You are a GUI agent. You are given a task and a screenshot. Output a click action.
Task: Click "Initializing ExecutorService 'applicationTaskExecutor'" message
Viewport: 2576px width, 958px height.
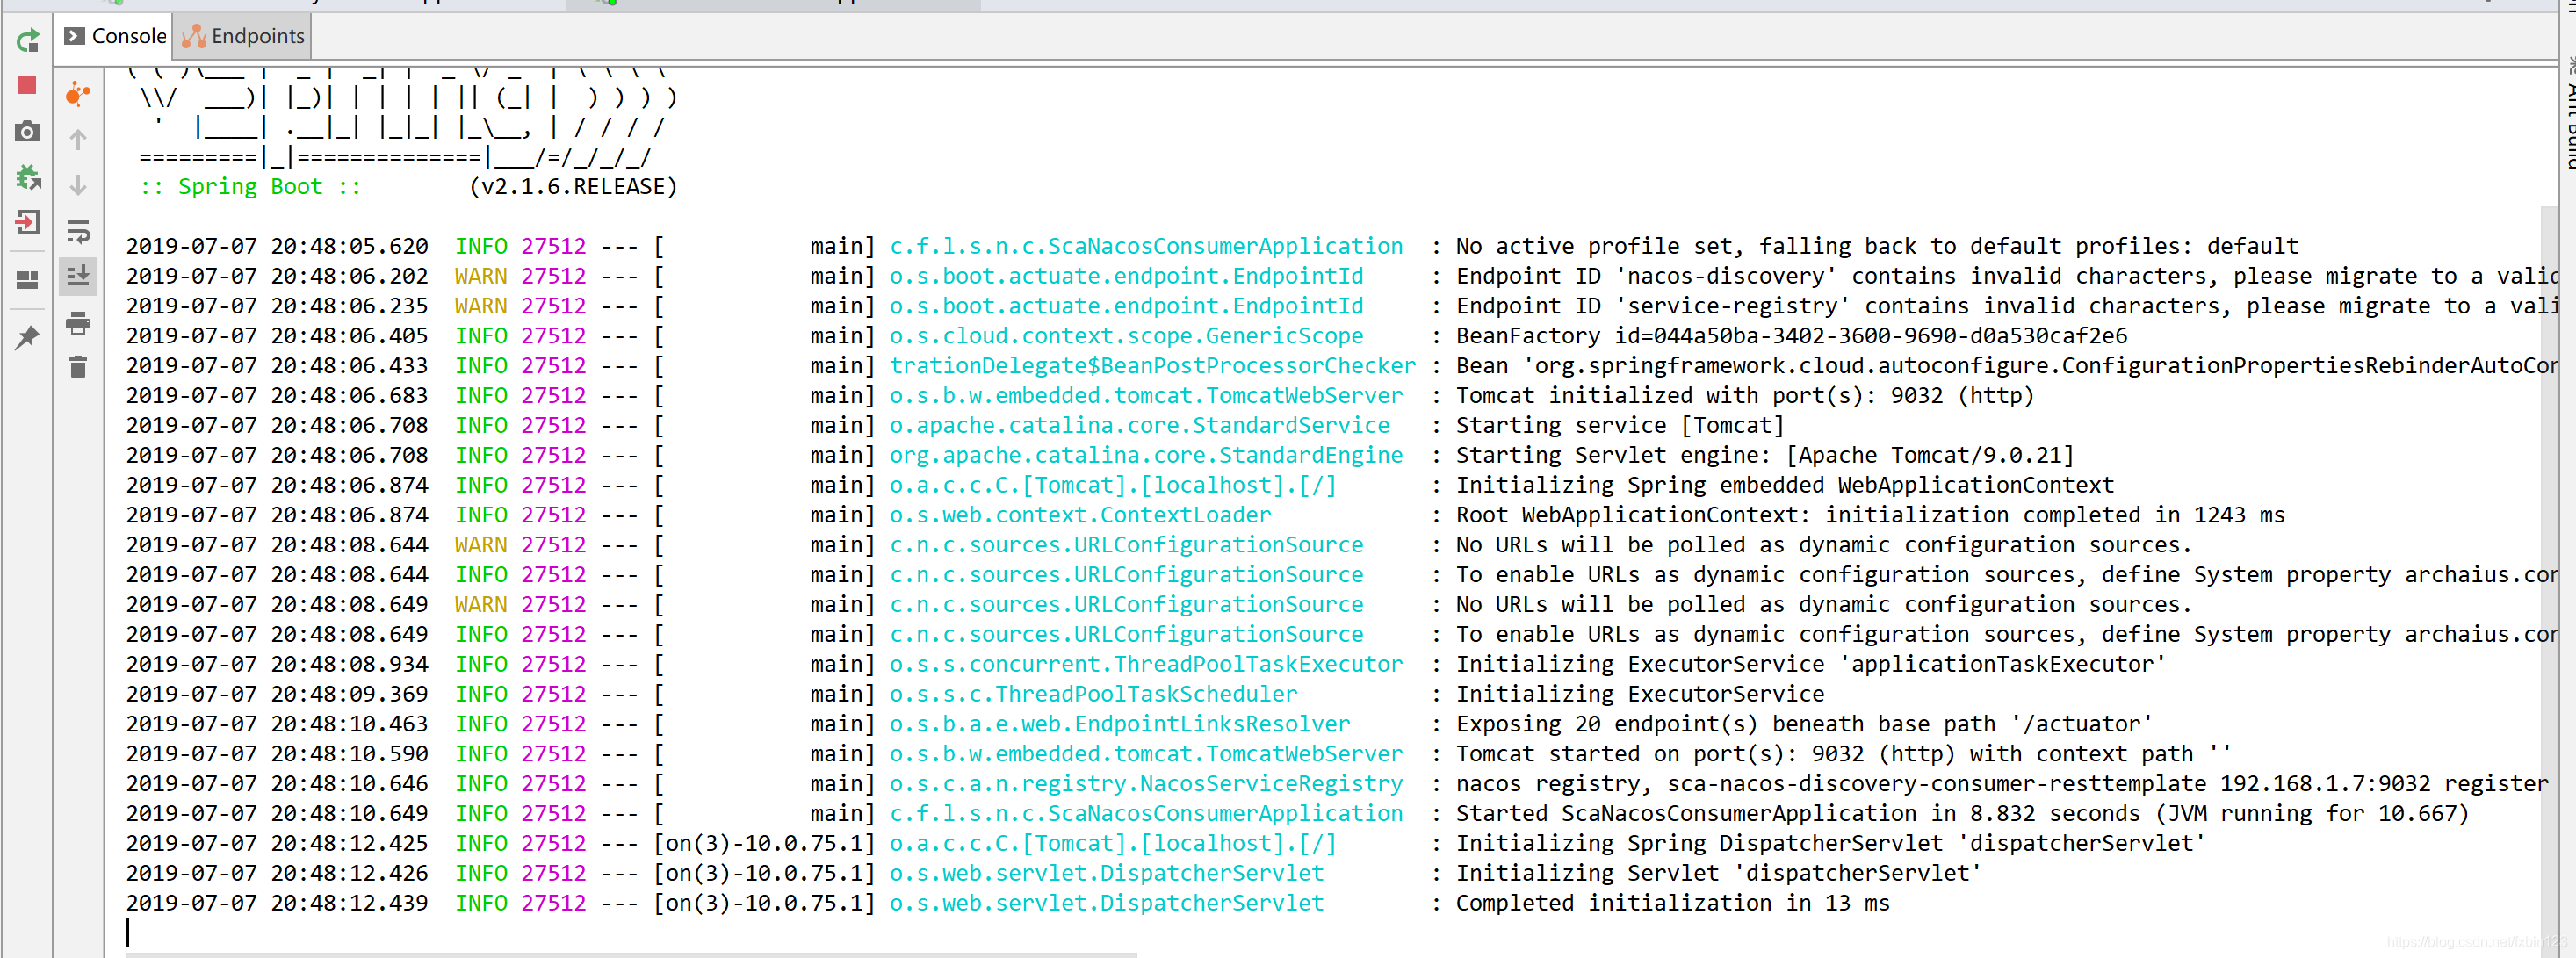[x=1810, y=665]
